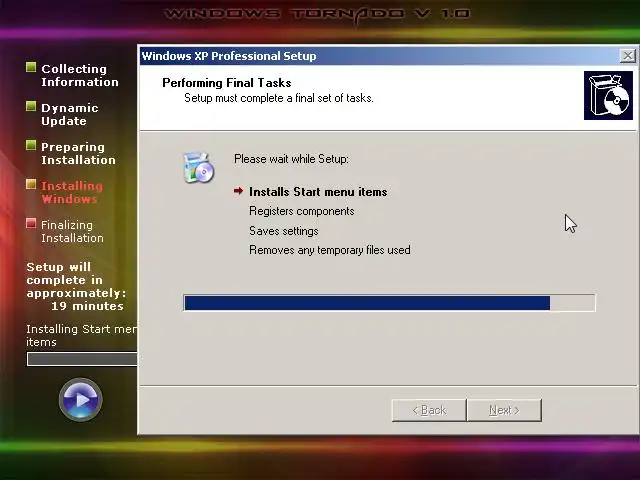This screenshot has width=640, height=480.
Task: Click the green square beside Dynamic Update
Action: pyautogui.click(x=31, y=106)
